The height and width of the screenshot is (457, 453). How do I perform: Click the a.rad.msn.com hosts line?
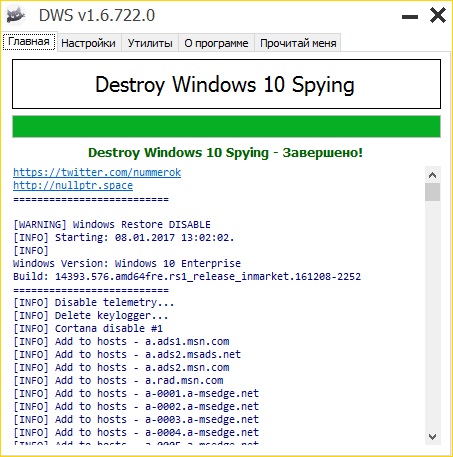point(118,380)
